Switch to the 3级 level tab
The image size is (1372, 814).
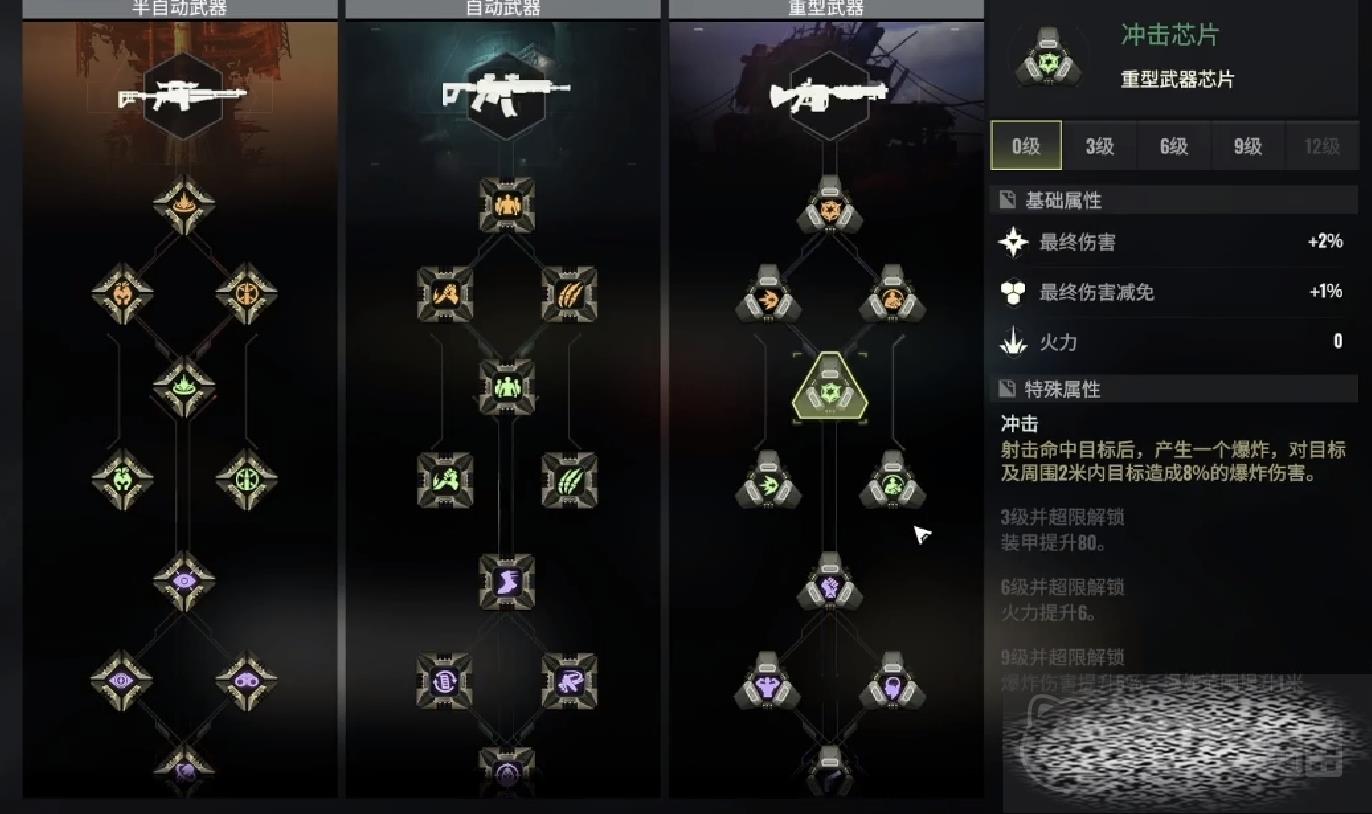[1100, 147]
